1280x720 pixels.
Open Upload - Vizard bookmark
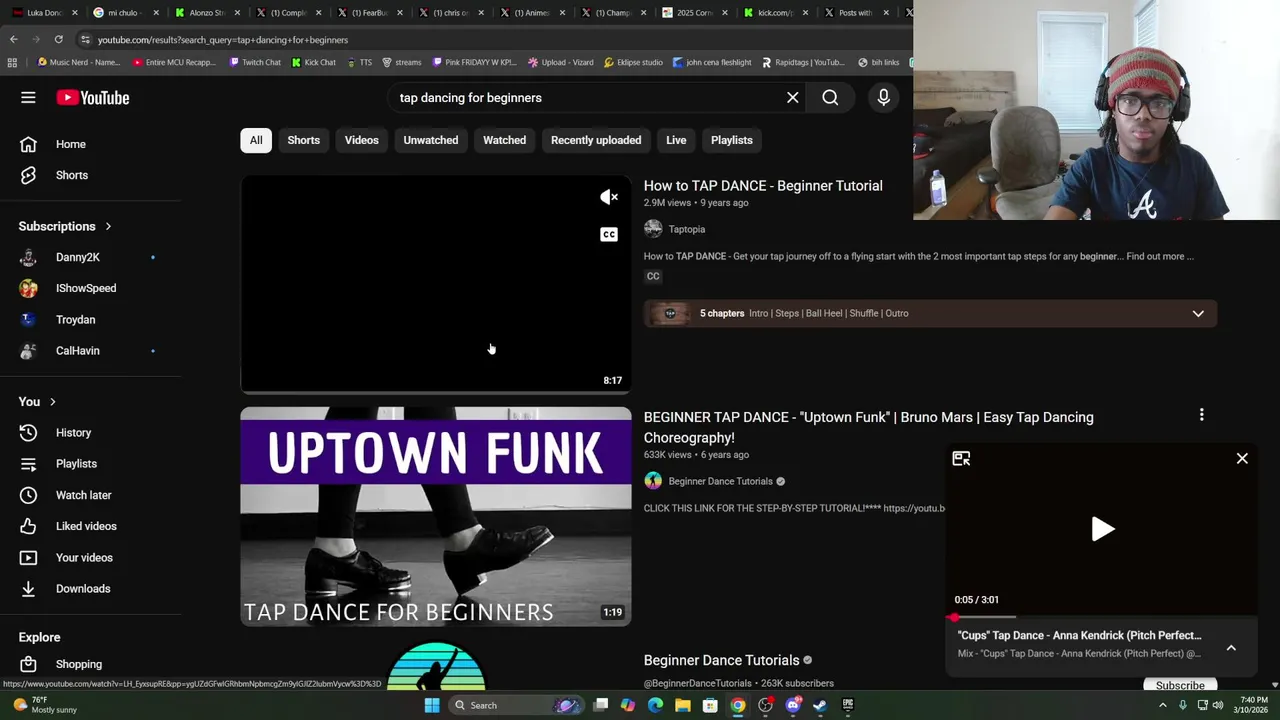tap(560, 62)
